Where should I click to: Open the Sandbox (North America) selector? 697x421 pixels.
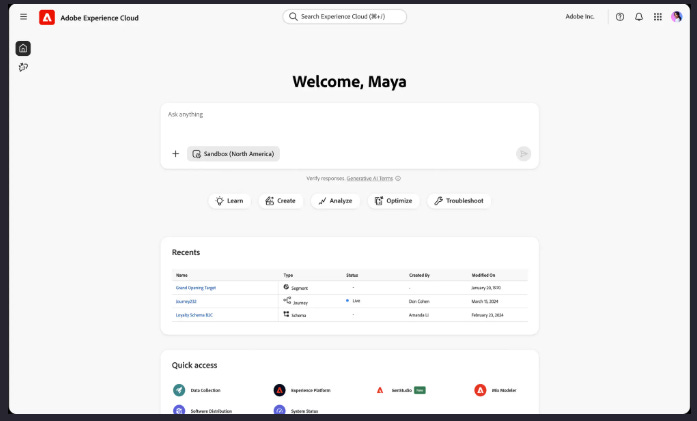click(233, 153)
